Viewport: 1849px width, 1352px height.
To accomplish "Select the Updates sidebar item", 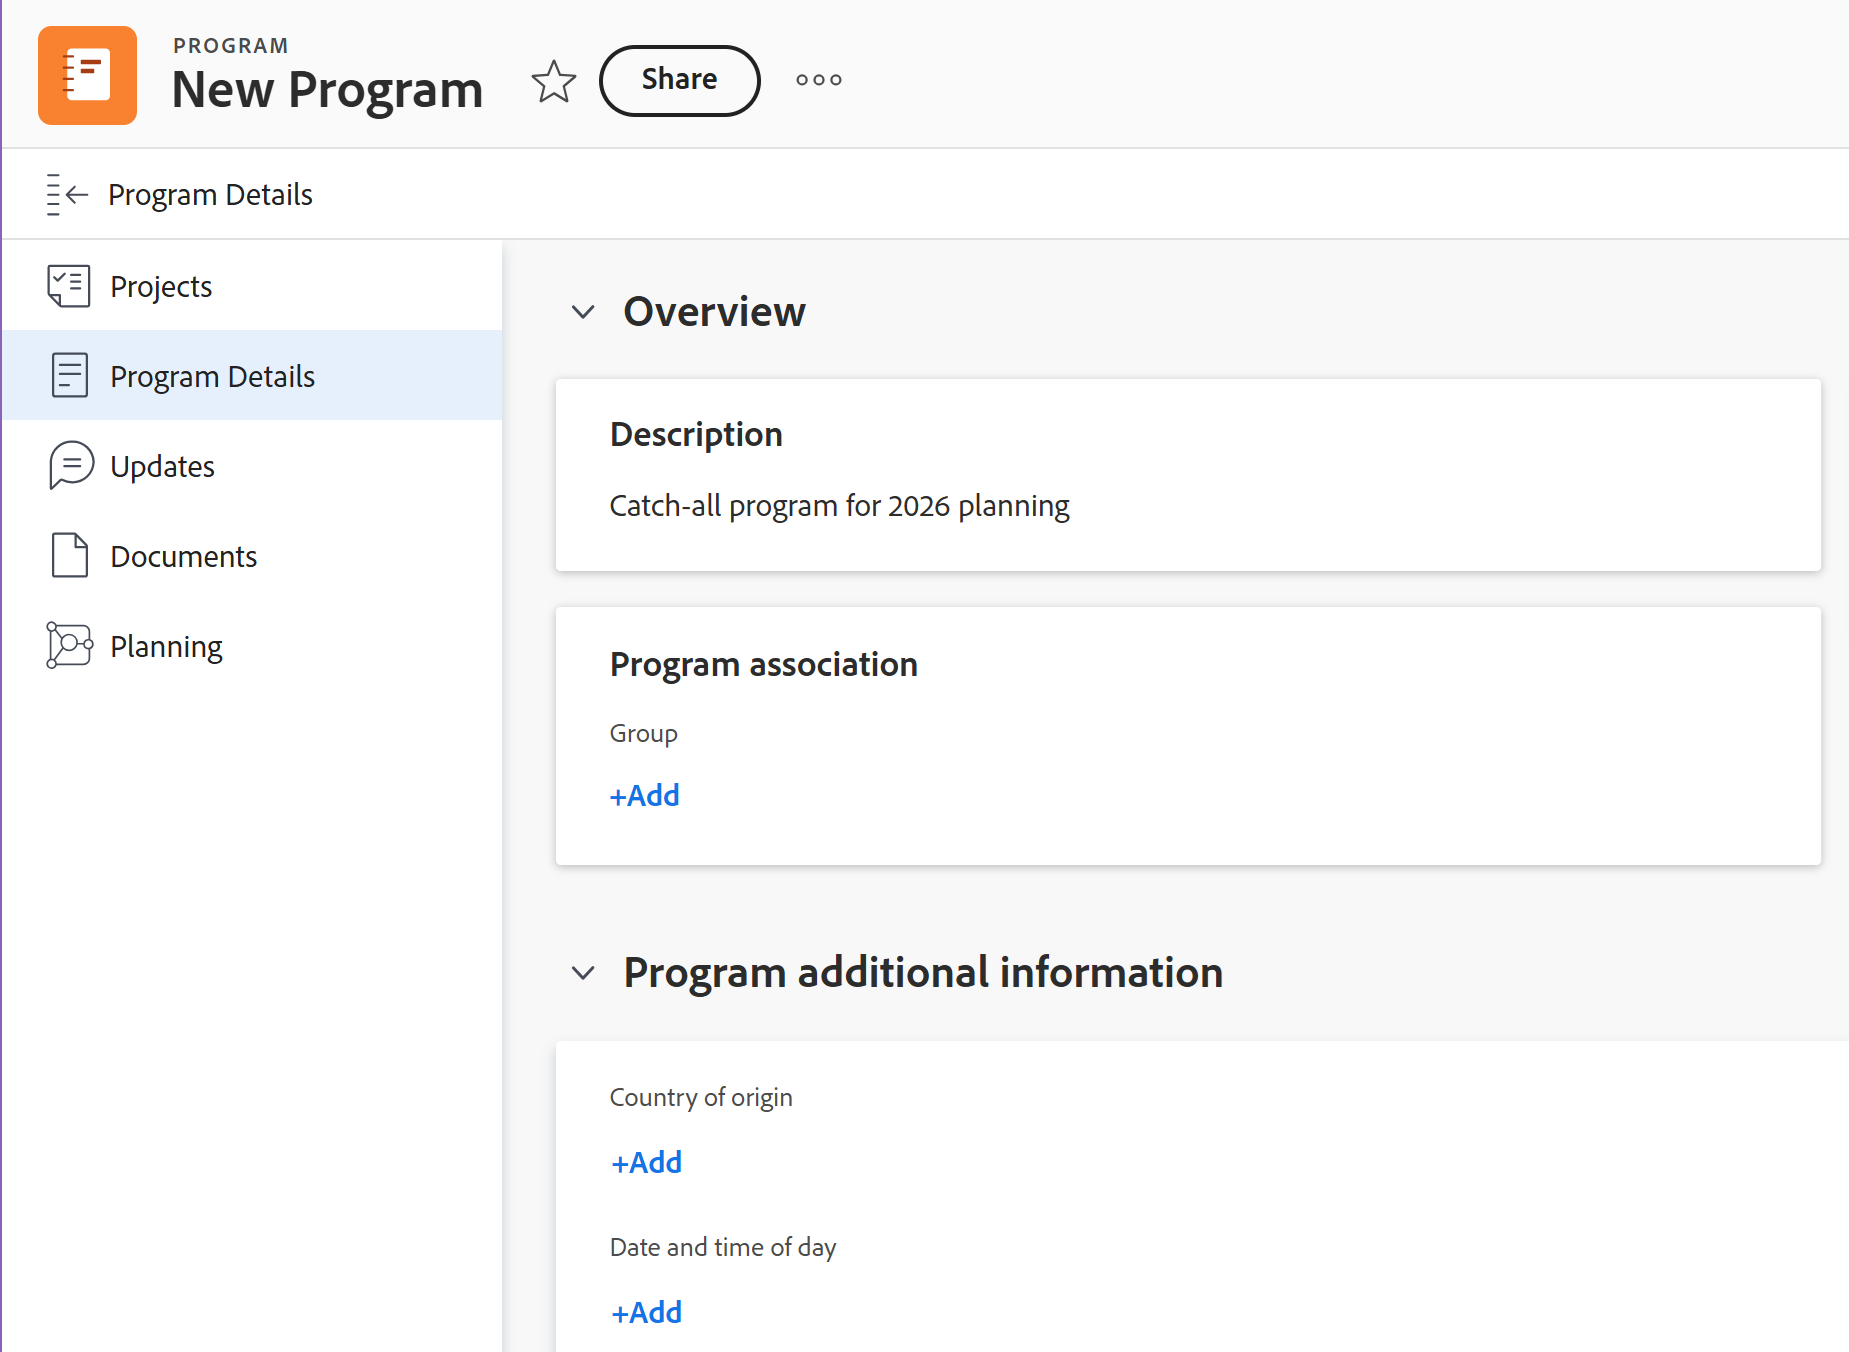I will (x=162, y=467).
